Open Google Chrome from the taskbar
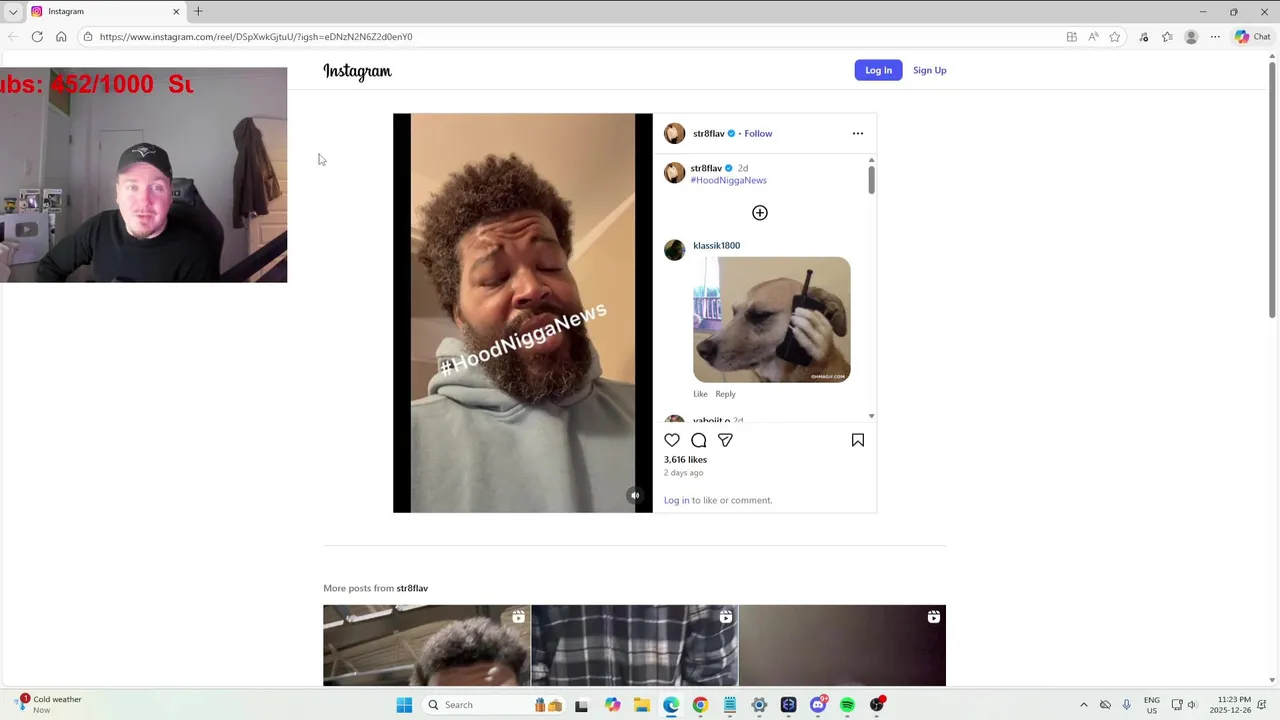The image size is (1280, 720). coord(700,705)
